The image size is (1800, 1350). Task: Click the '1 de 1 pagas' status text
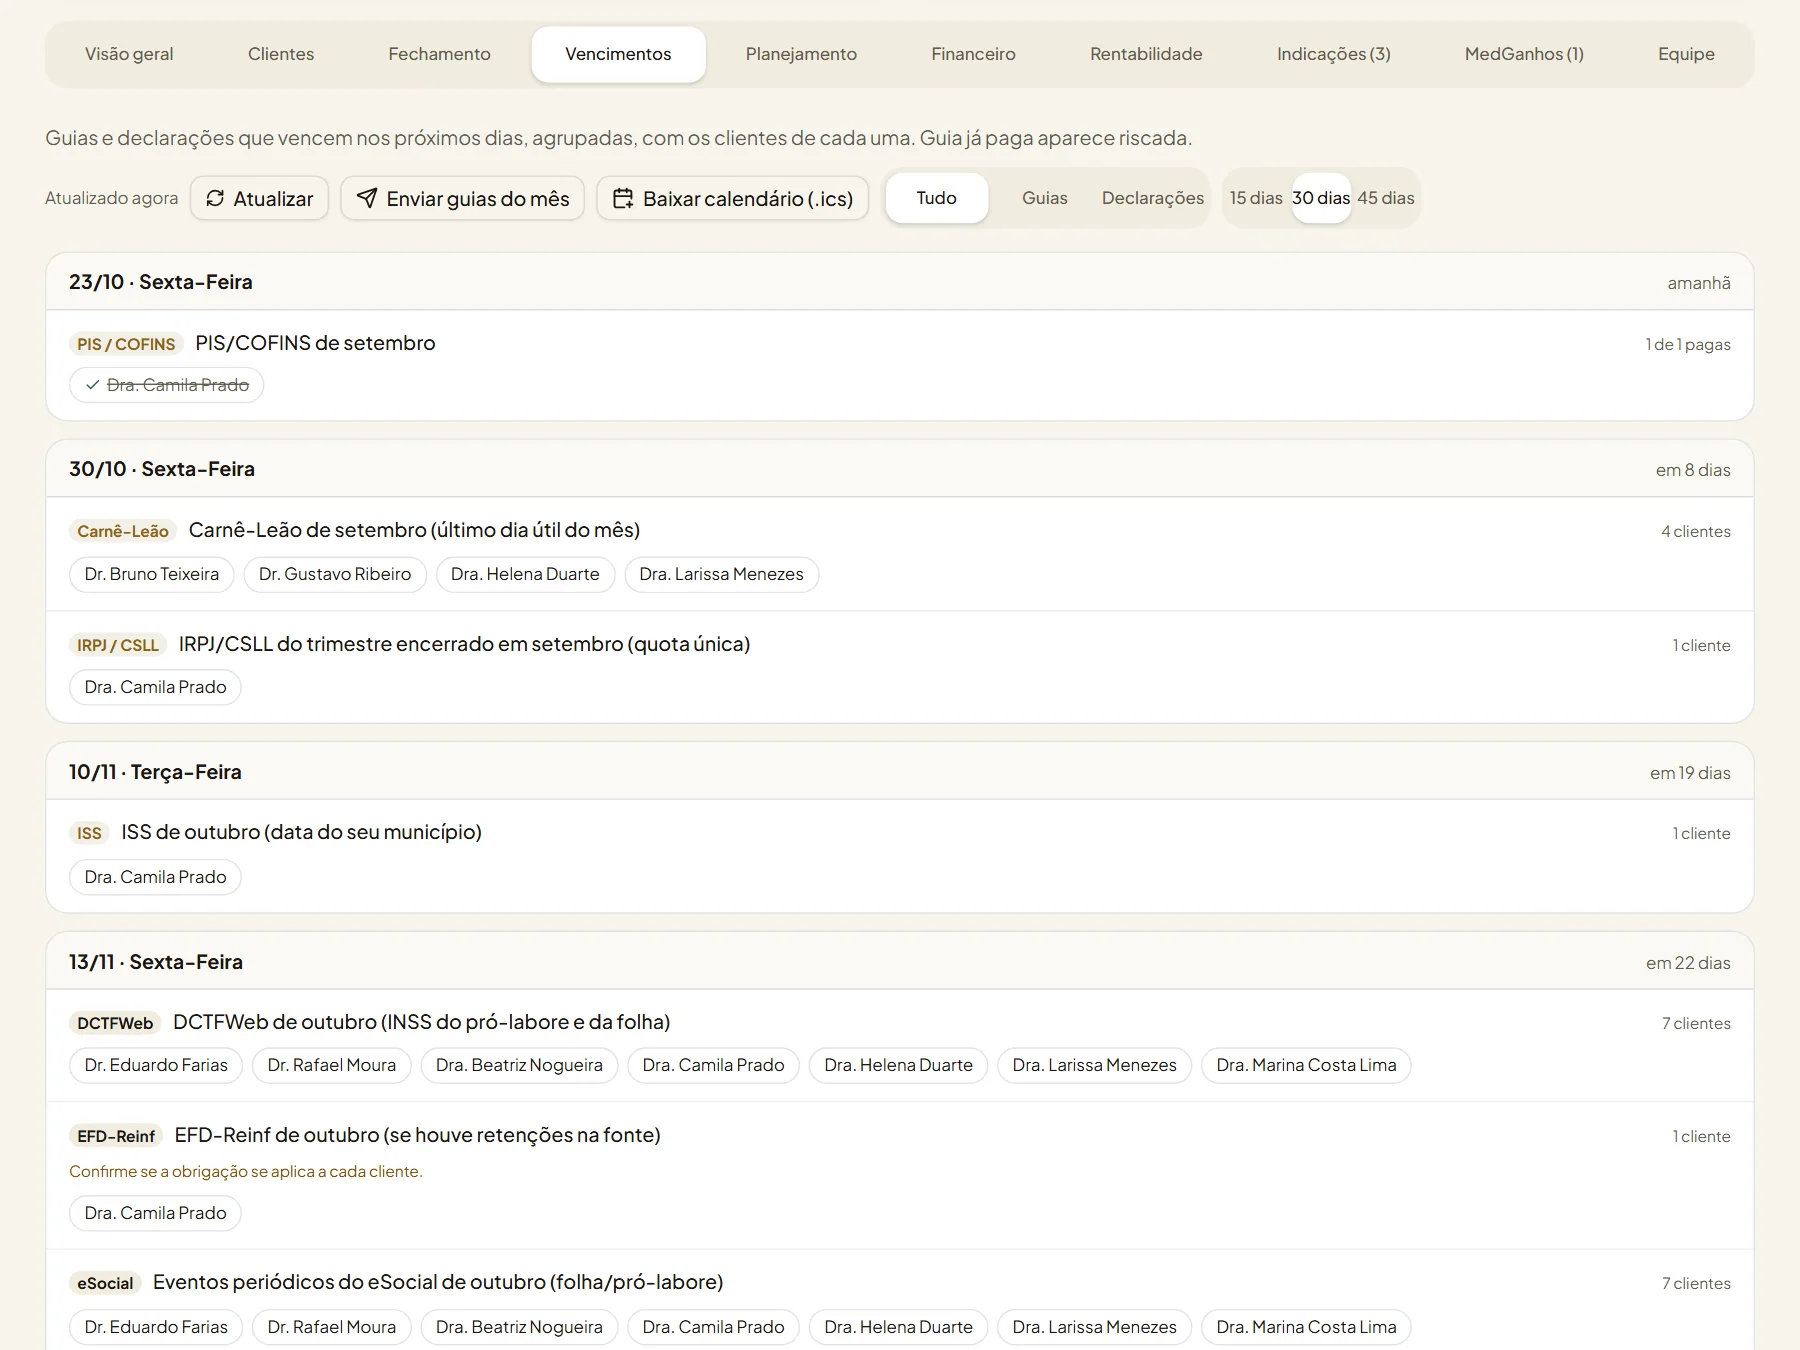[1688, 344]
